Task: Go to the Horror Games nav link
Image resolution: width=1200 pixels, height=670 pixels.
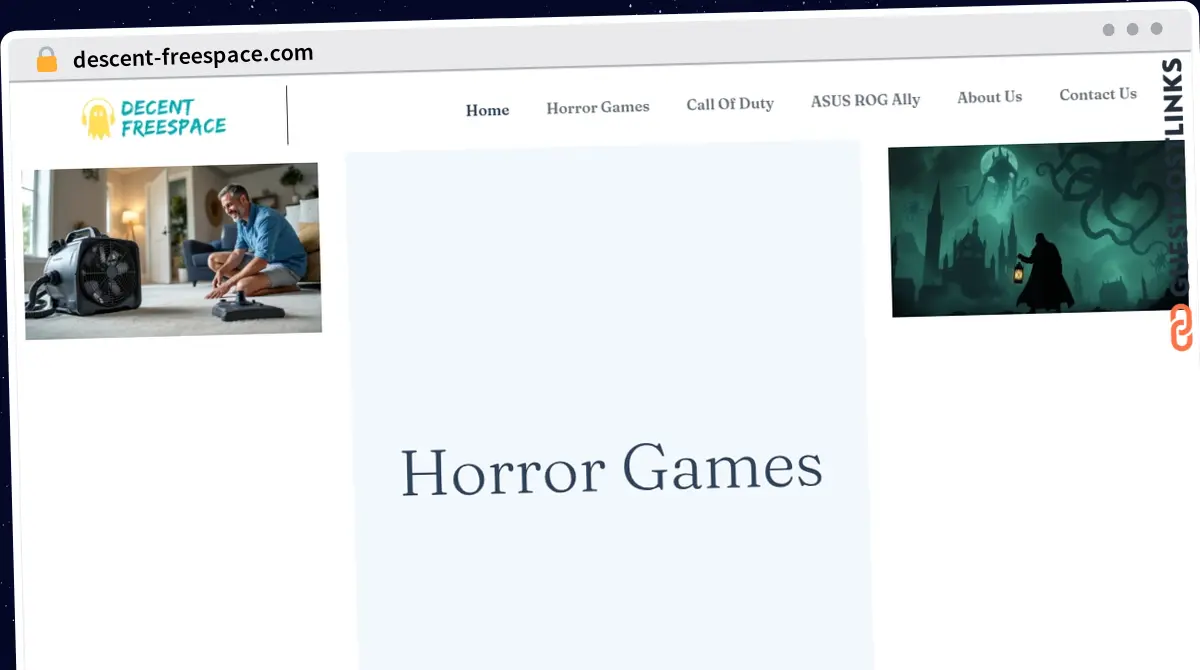Action: pos(598,107)
